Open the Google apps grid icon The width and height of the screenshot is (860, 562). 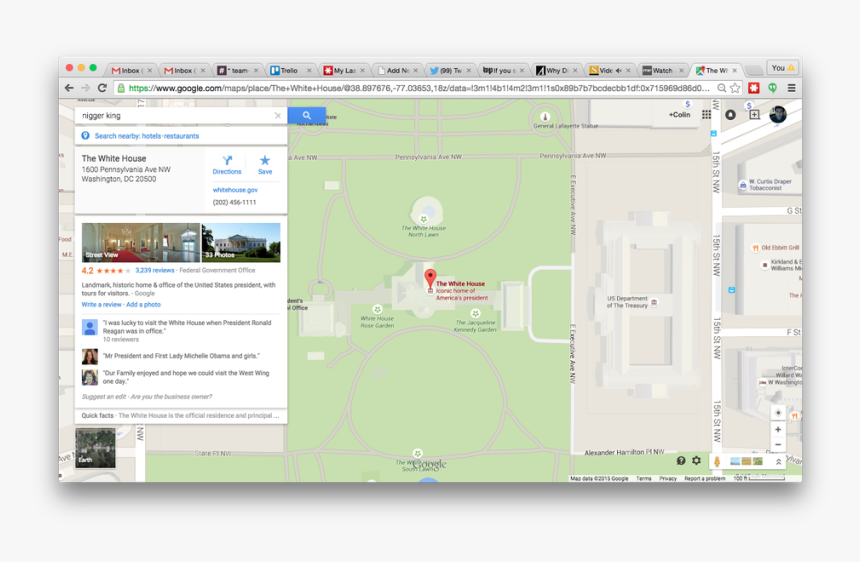tap(706, 115)
